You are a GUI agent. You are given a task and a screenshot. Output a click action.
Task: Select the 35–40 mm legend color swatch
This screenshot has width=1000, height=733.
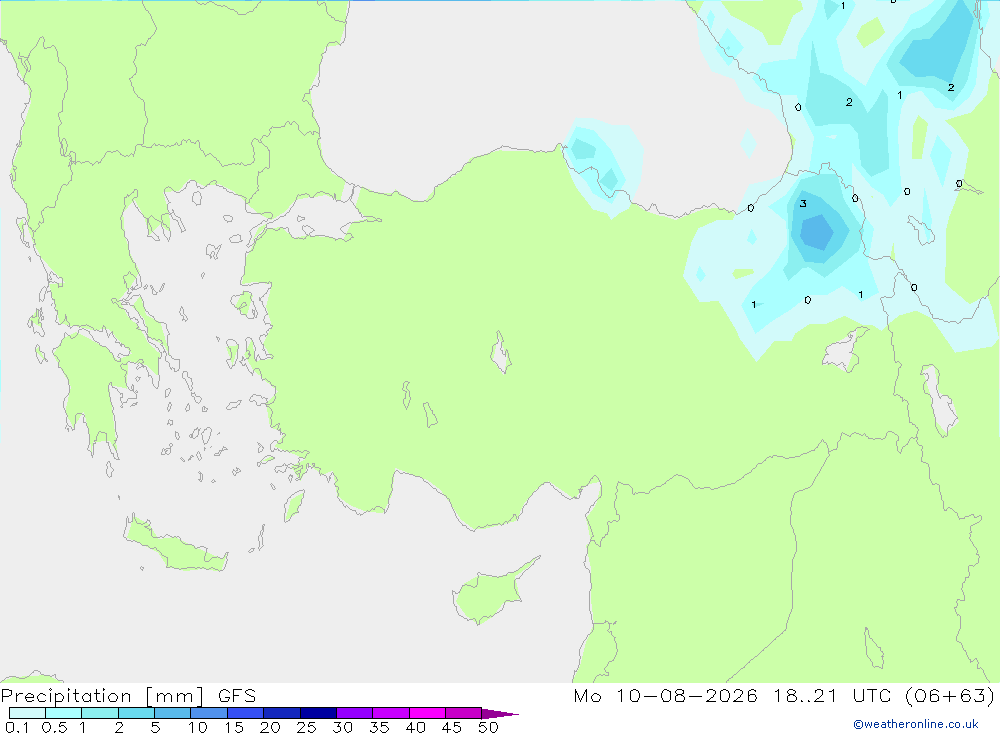tap(390, 713)
